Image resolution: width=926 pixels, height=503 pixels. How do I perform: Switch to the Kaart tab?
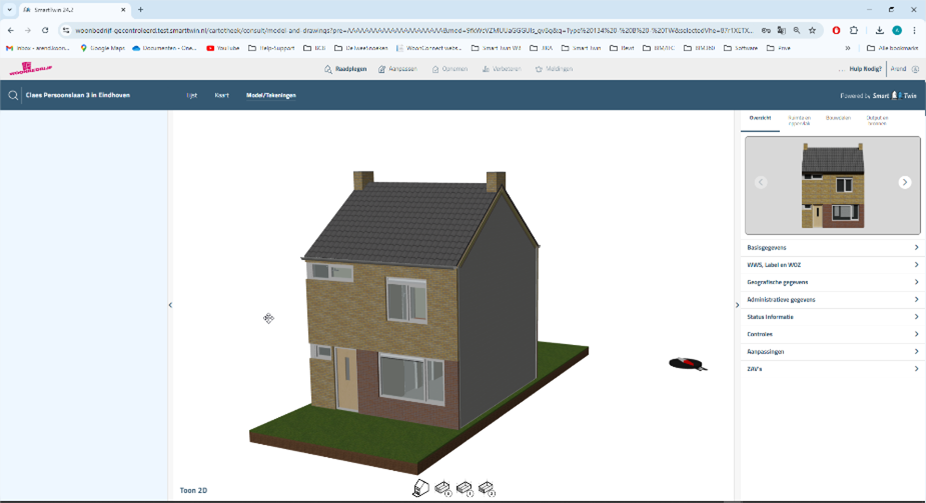222,95
